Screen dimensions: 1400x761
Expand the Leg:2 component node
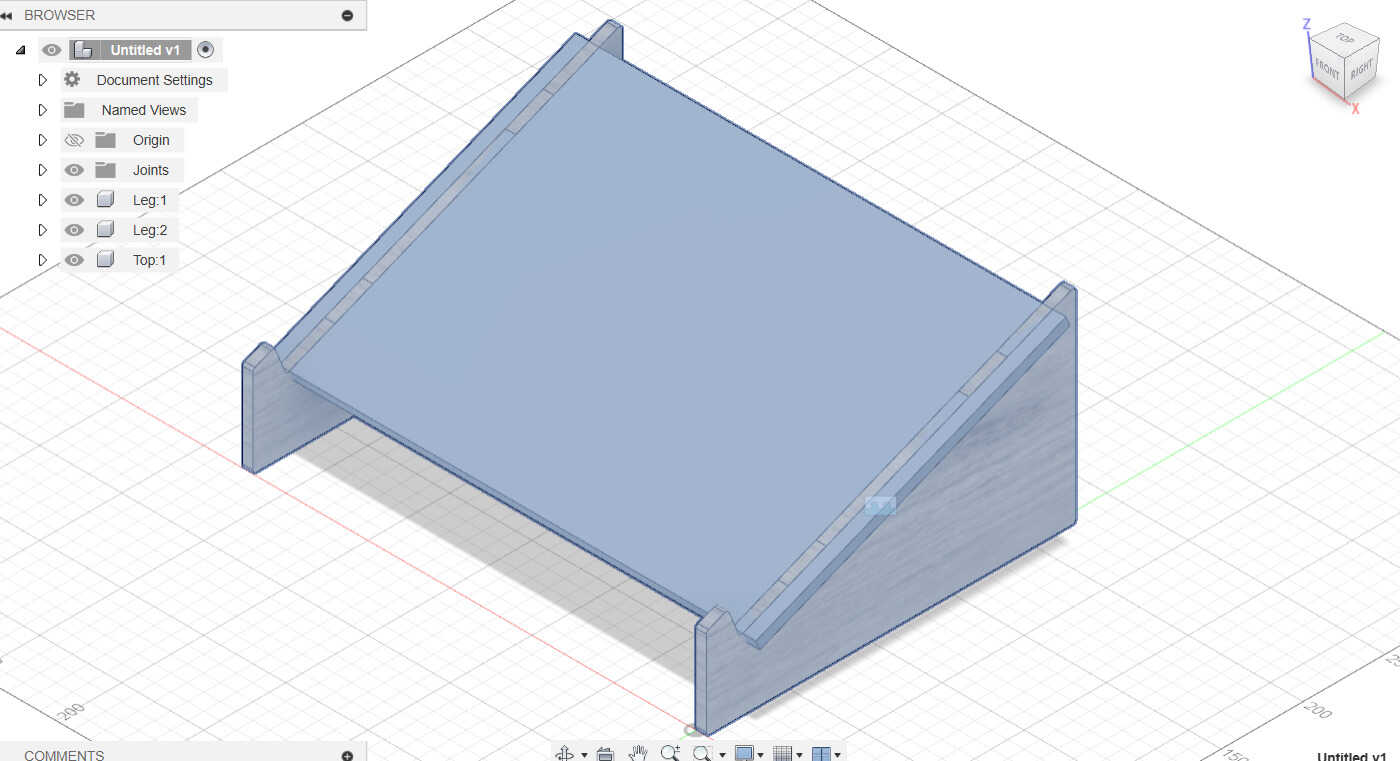[x=42, y=230]
